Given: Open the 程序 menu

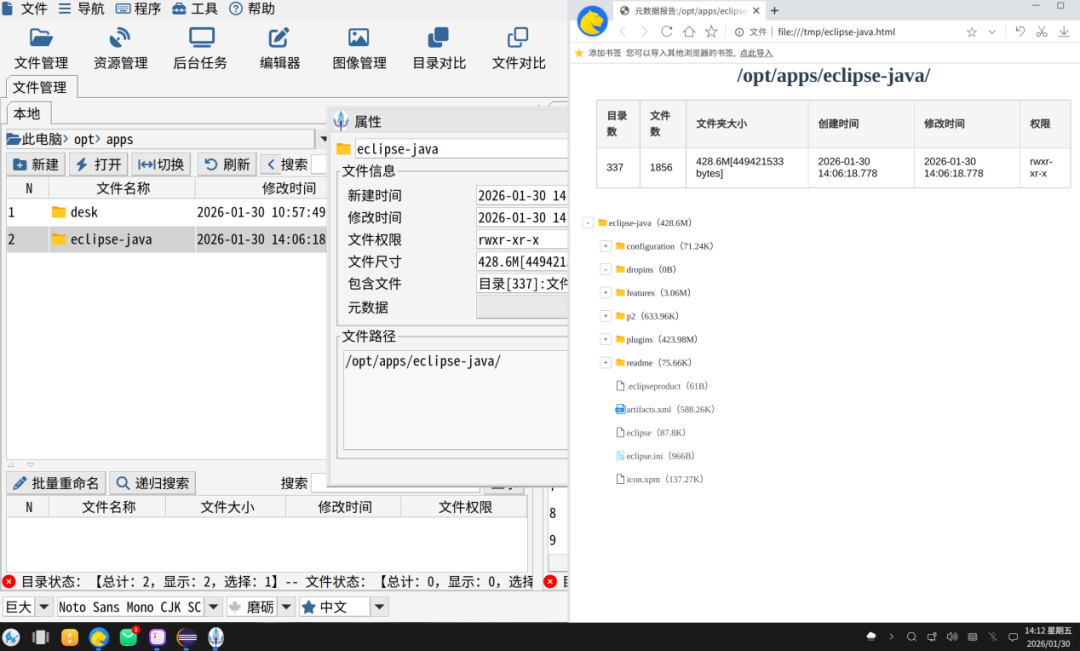Looking at the screenshot, I should coord(138,9).
